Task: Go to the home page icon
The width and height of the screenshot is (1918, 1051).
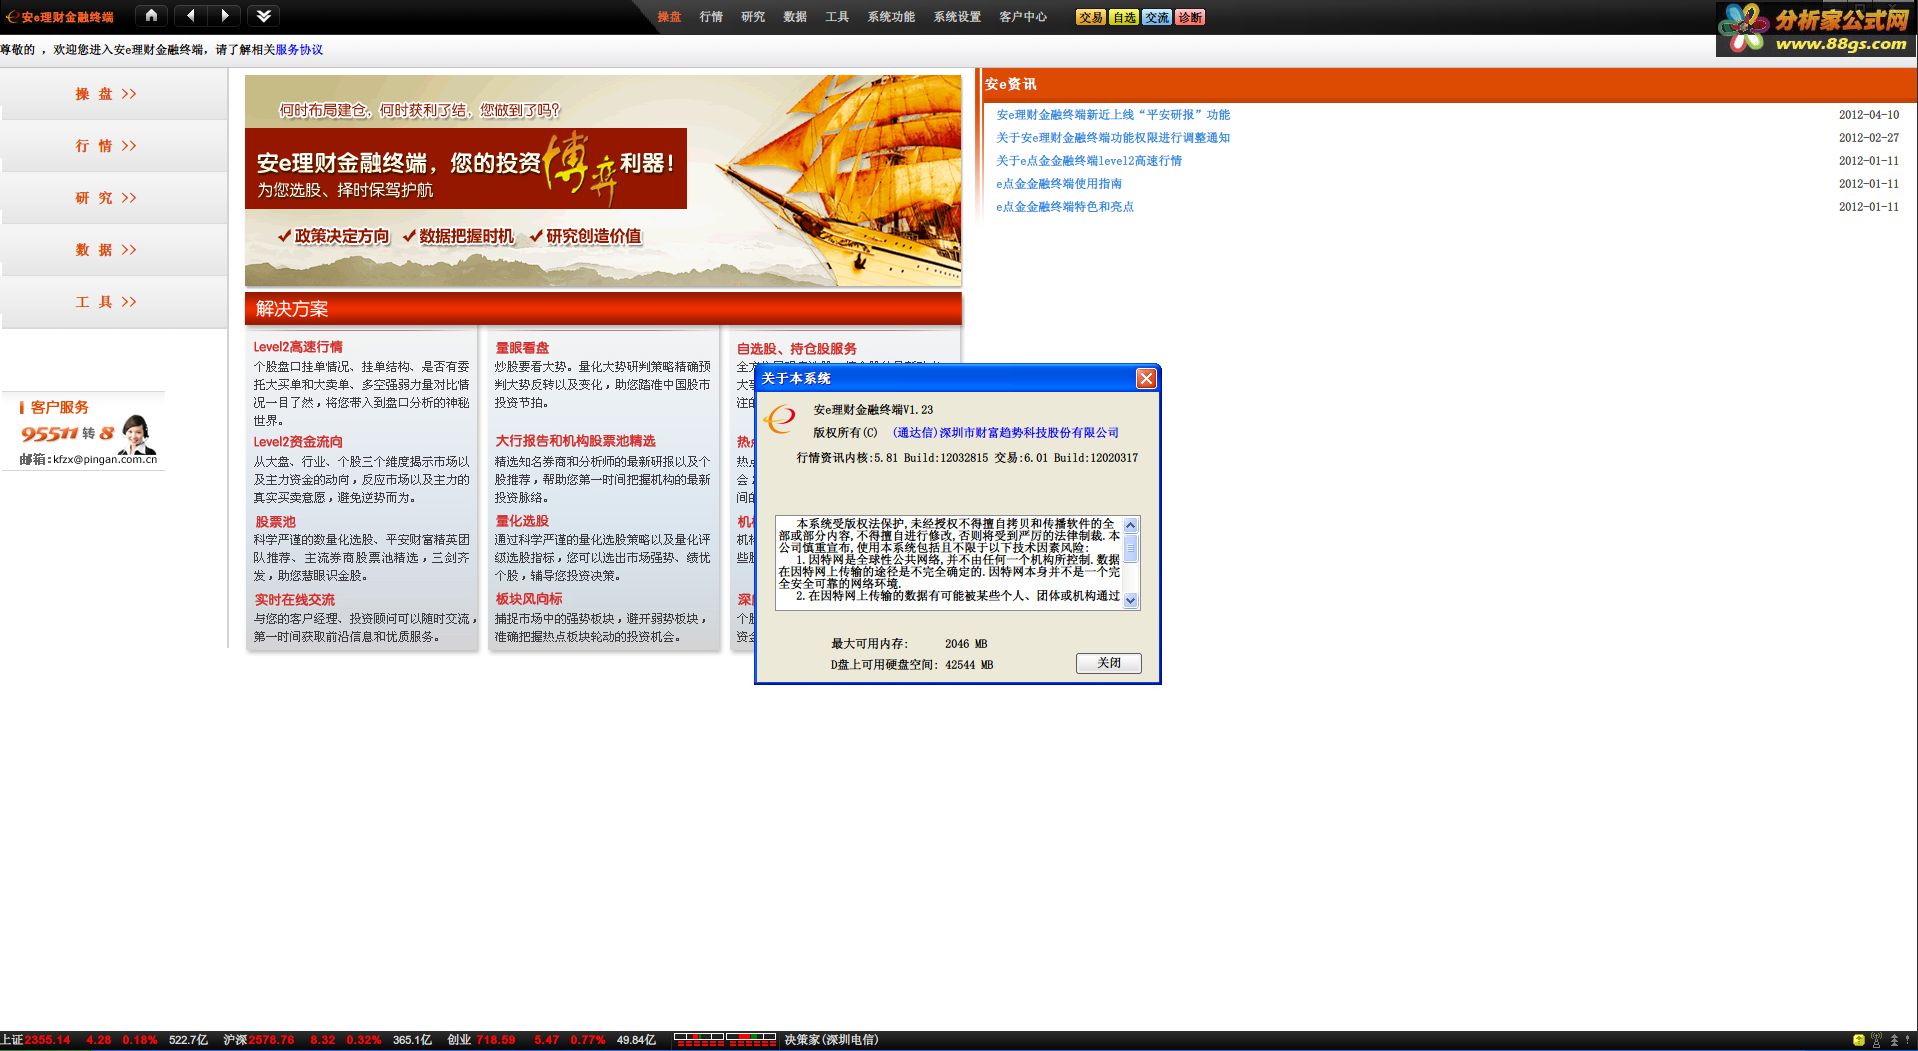Action: click(151, 15)
